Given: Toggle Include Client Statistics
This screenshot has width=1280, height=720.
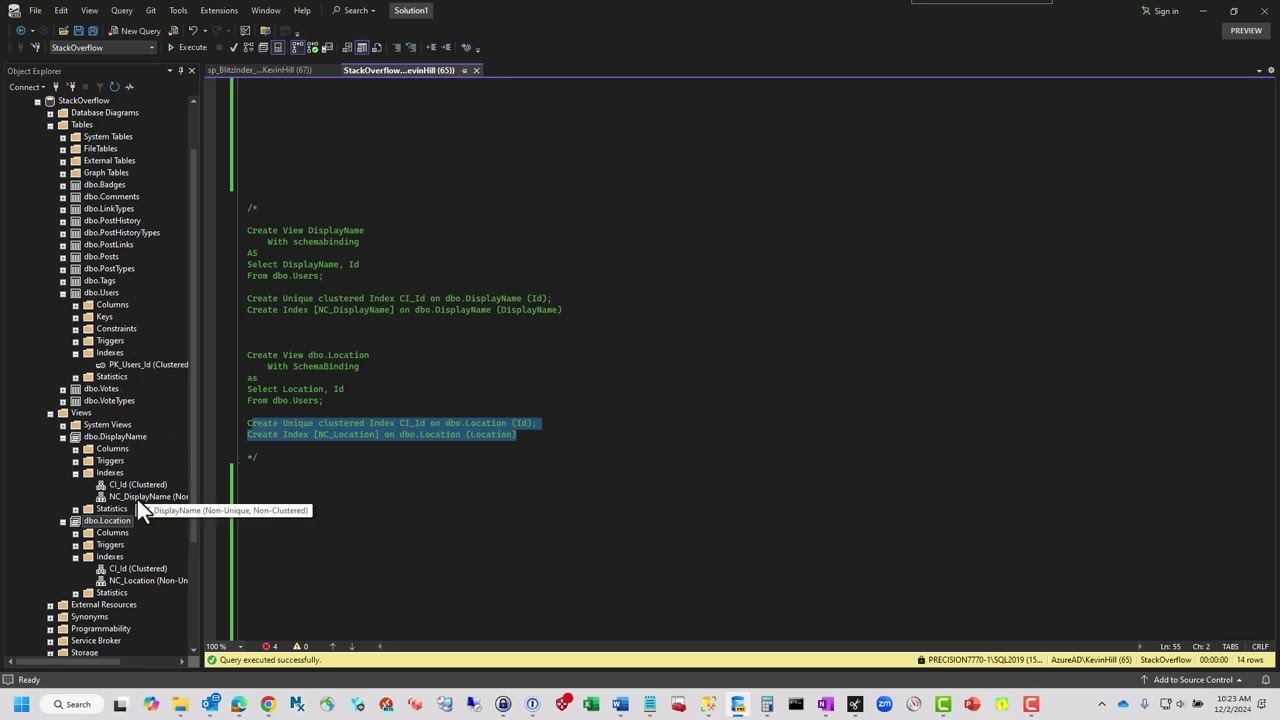Looking at the screenshot, I should tap(327, 47).
